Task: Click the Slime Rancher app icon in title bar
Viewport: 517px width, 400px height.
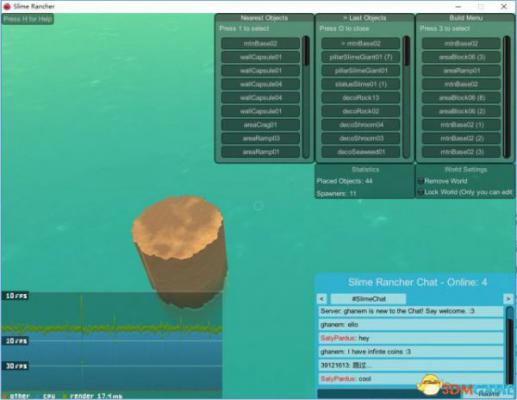Action: click(7, 6)
